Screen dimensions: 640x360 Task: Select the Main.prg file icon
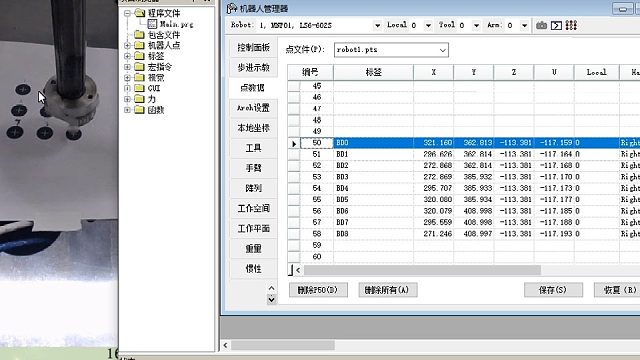coord(152,24)
